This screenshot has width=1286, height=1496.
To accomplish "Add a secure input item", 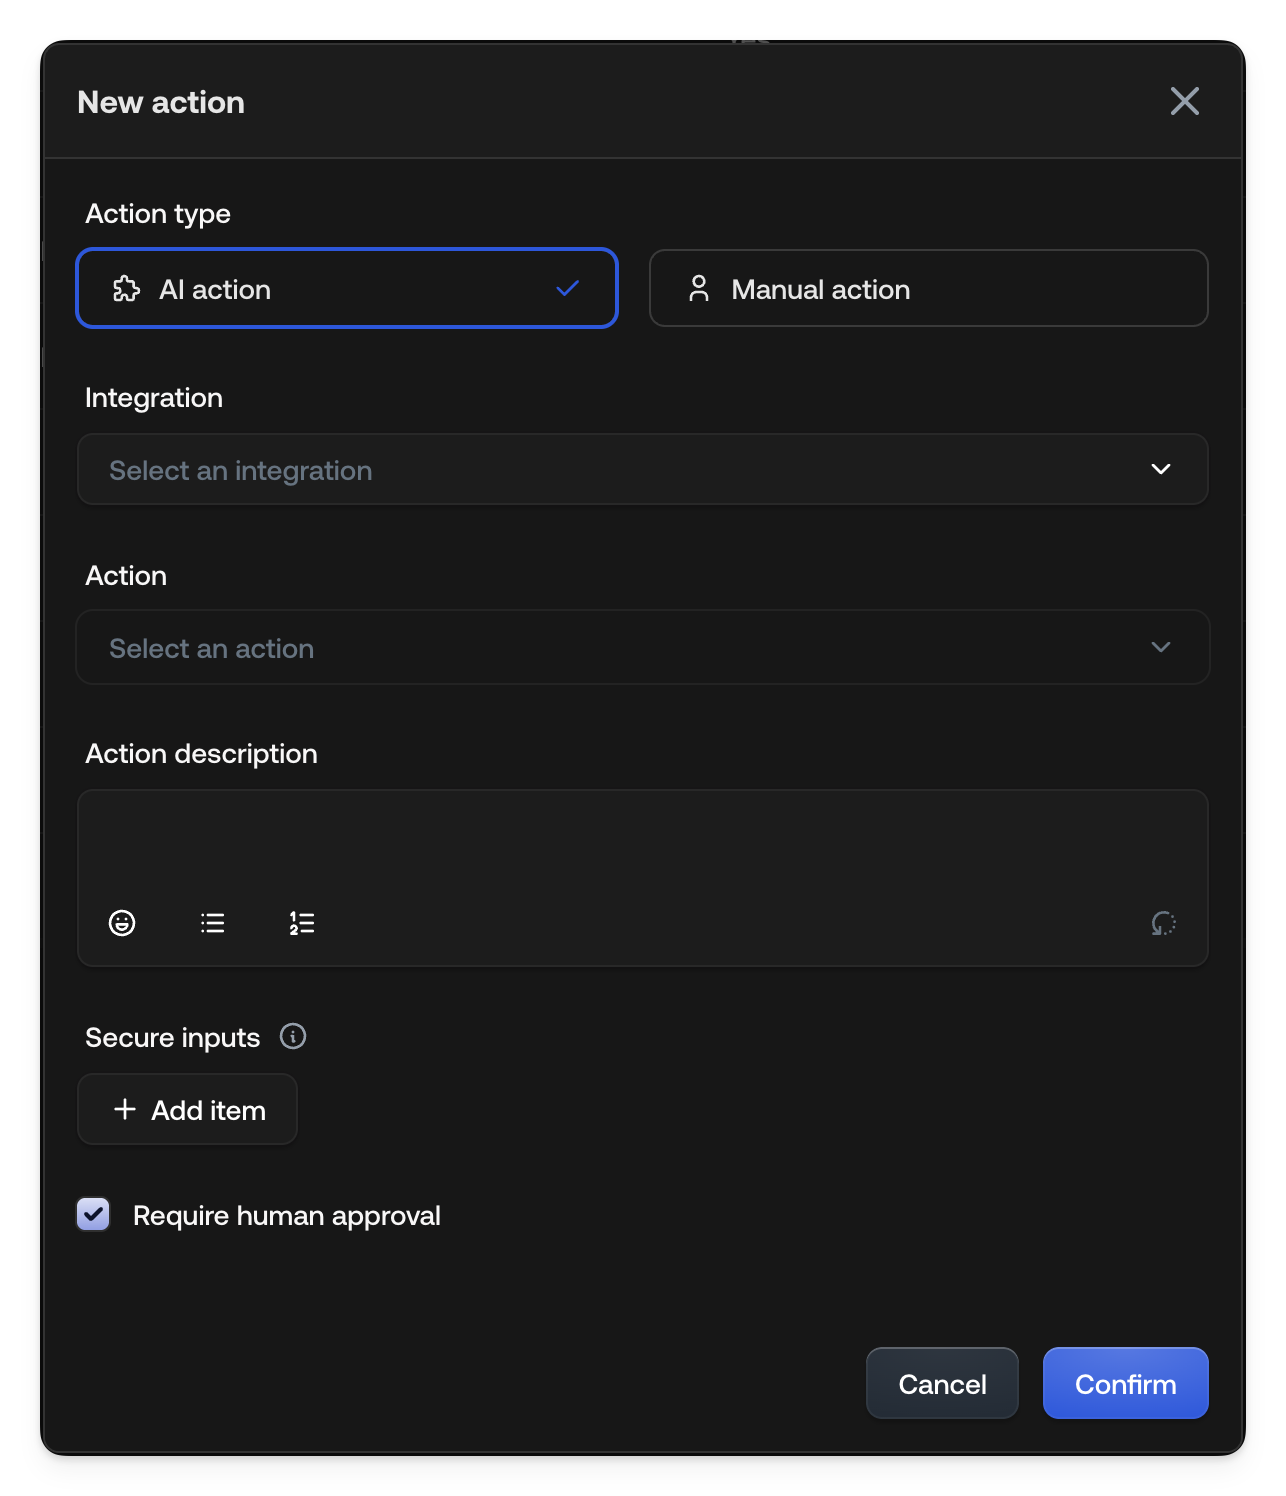I will click(x=187, y=1109).
